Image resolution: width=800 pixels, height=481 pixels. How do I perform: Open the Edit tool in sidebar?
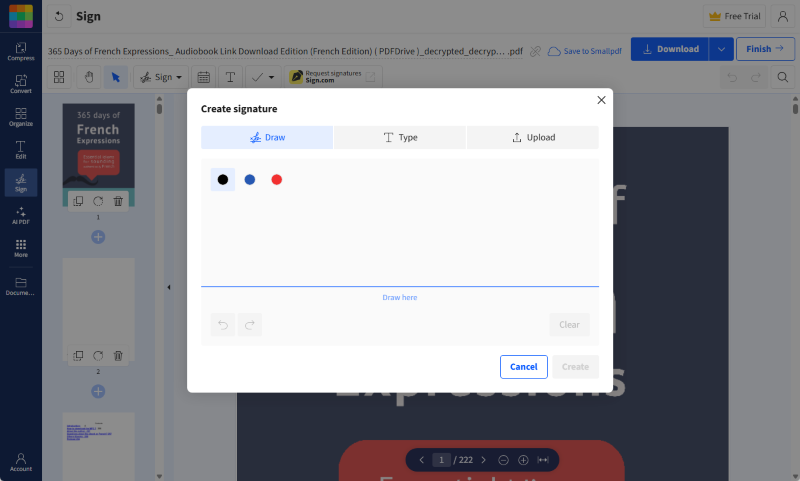click(x=21, y=149)
